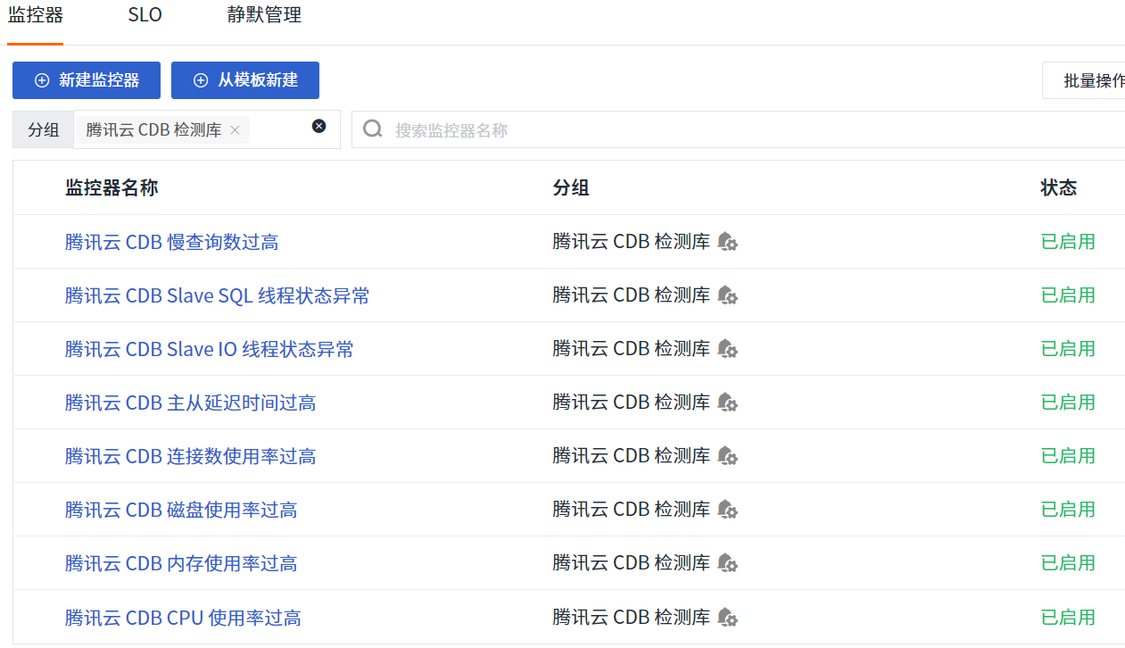Open monitor 腾讯云 CDB 连接数使用率过高
The width and height of the screenshot is (1125, 648).
(190, 456)
